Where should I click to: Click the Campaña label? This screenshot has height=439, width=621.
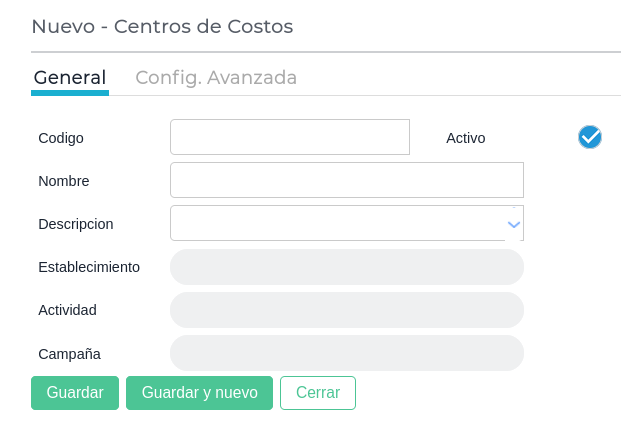tap(69, 353)
